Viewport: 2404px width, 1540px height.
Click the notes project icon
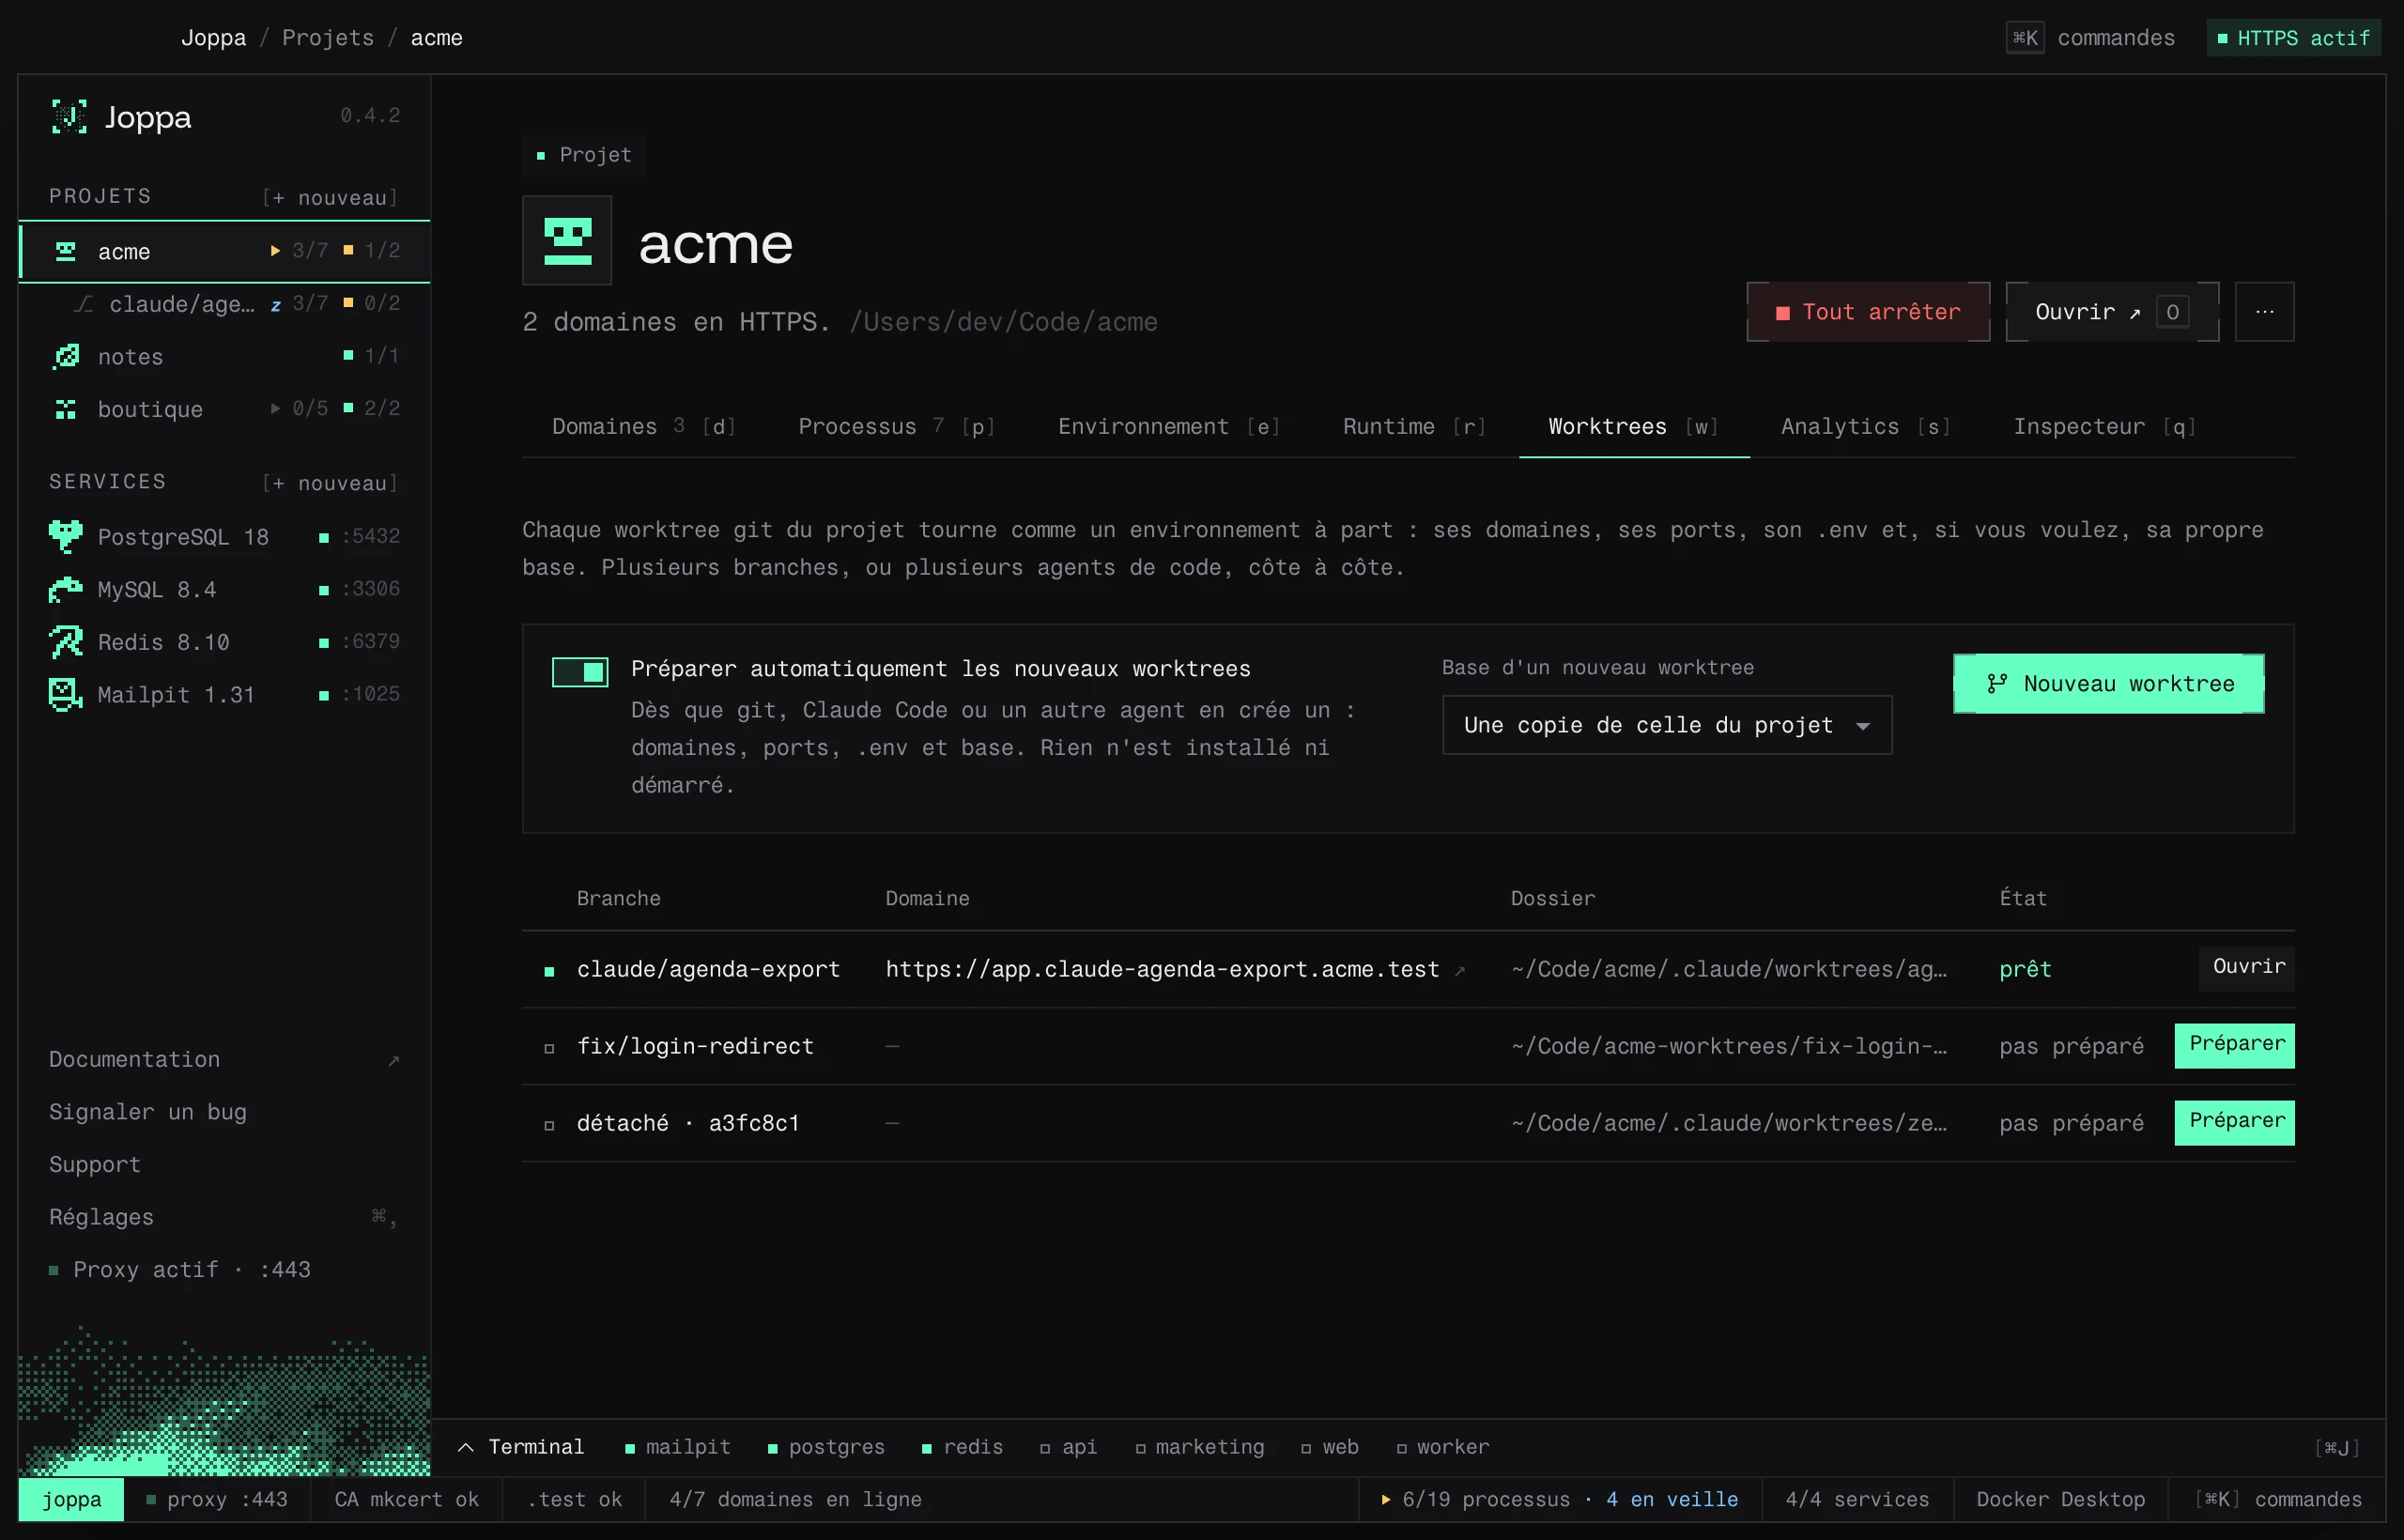[x=66, y=356]
